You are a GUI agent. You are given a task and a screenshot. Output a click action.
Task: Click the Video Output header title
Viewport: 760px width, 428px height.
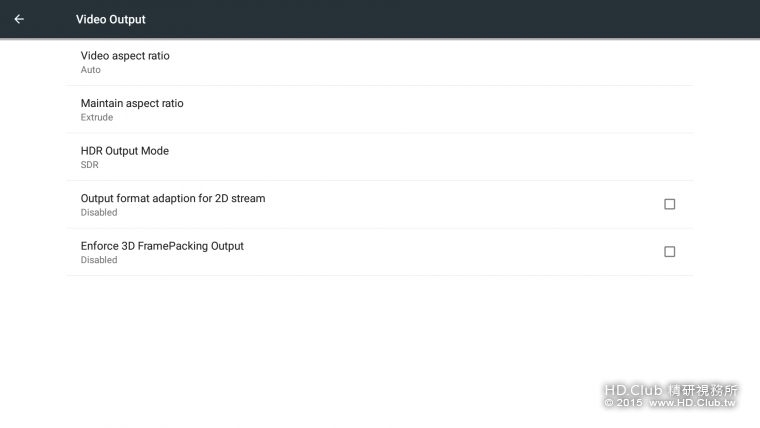(110, 19)
